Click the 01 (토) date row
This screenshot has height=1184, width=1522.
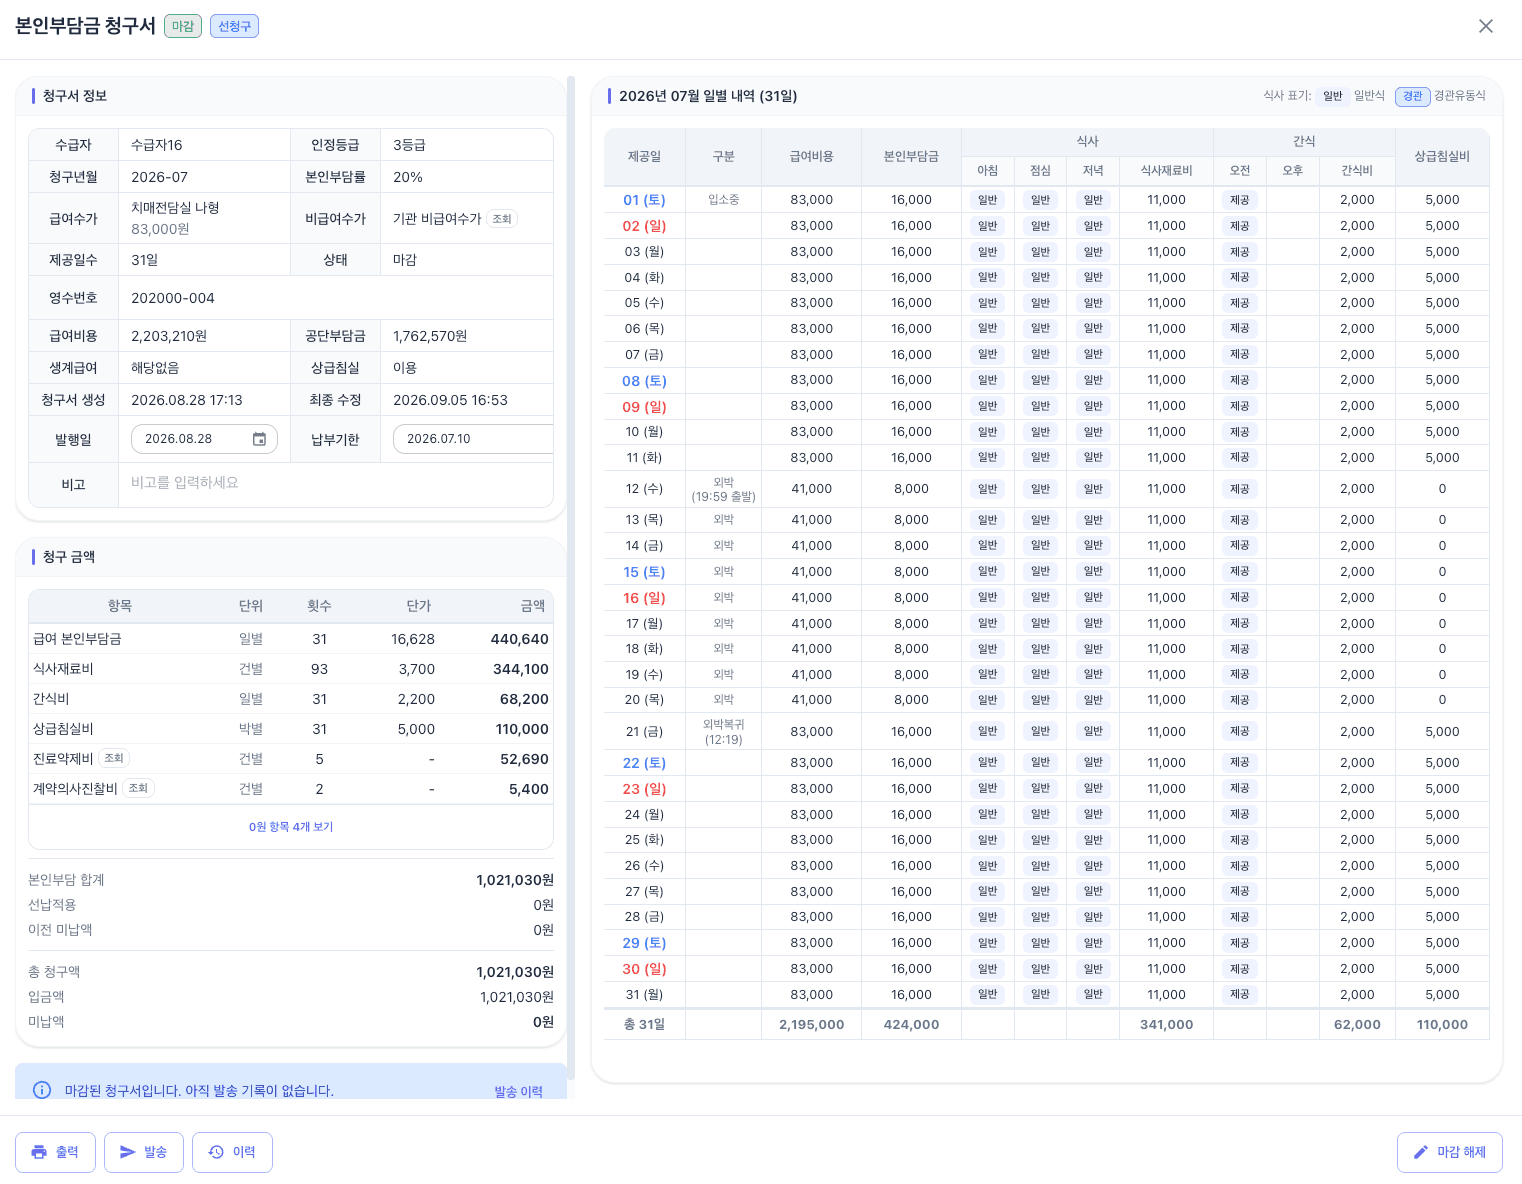click(x=1047, y=200)
